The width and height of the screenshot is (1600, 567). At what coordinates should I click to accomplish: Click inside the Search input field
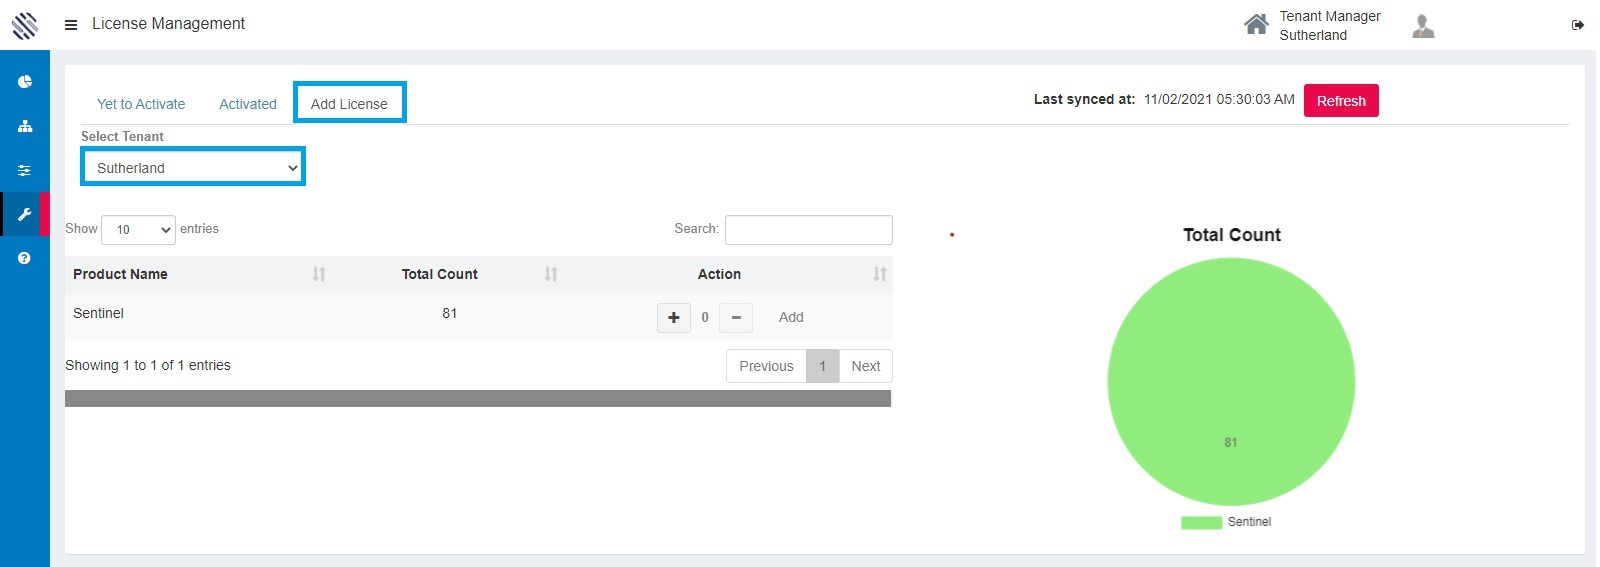808,230
